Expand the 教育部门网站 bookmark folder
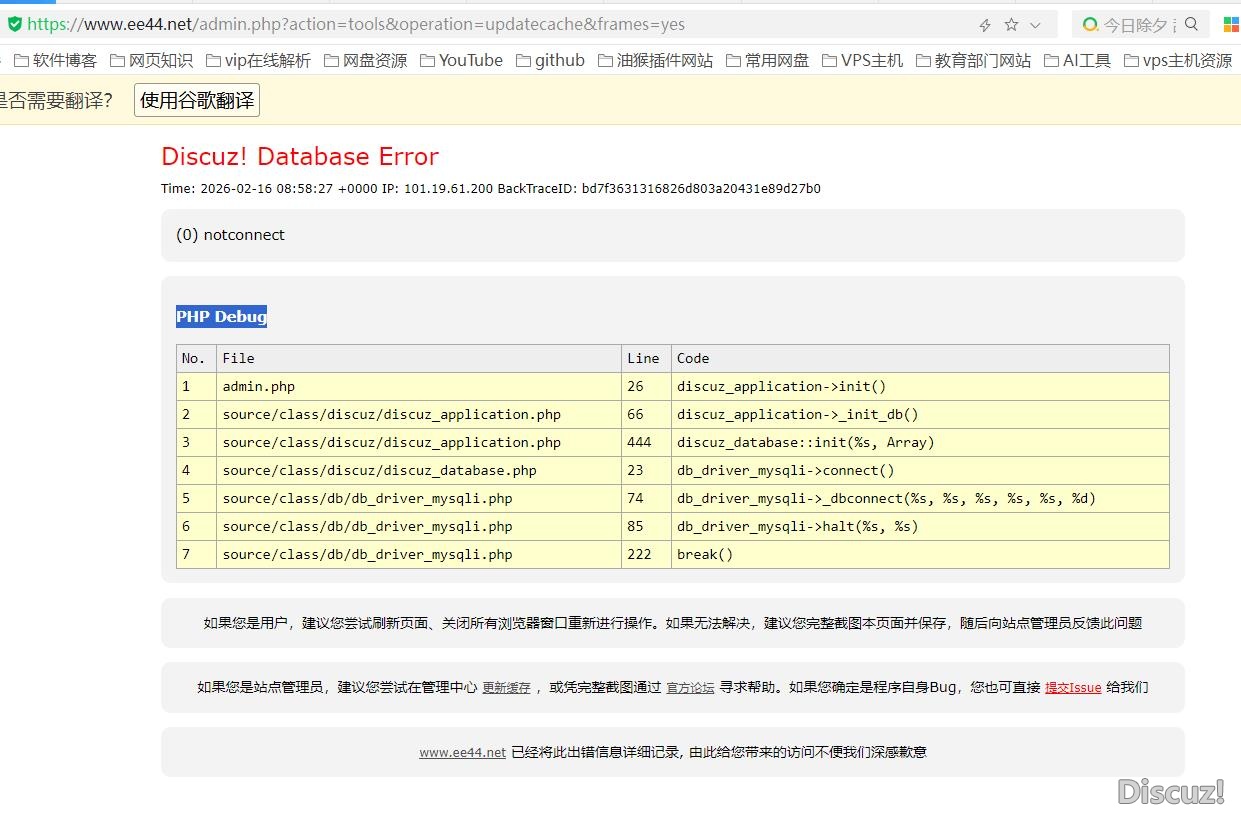Screen dimensions: 1241x816 pyautogui.click(x=973, y=60)
